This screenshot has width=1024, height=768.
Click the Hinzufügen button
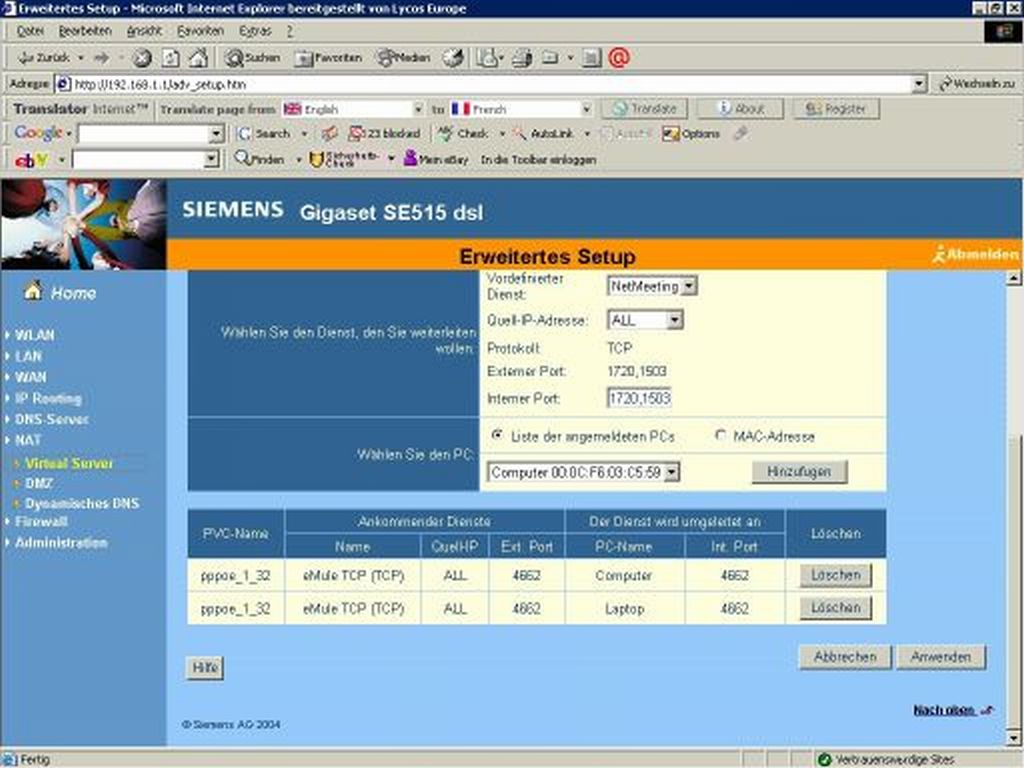[799, 472]
